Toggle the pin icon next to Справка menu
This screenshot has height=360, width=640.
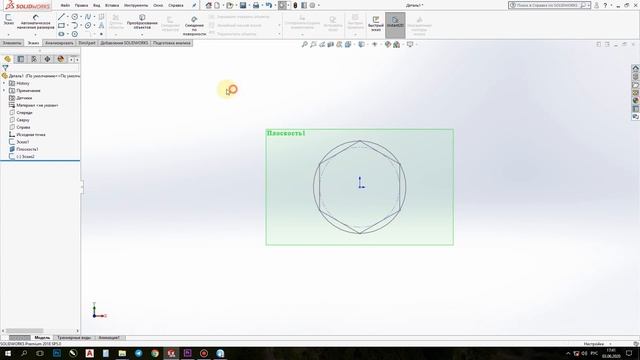click(194, 5)
